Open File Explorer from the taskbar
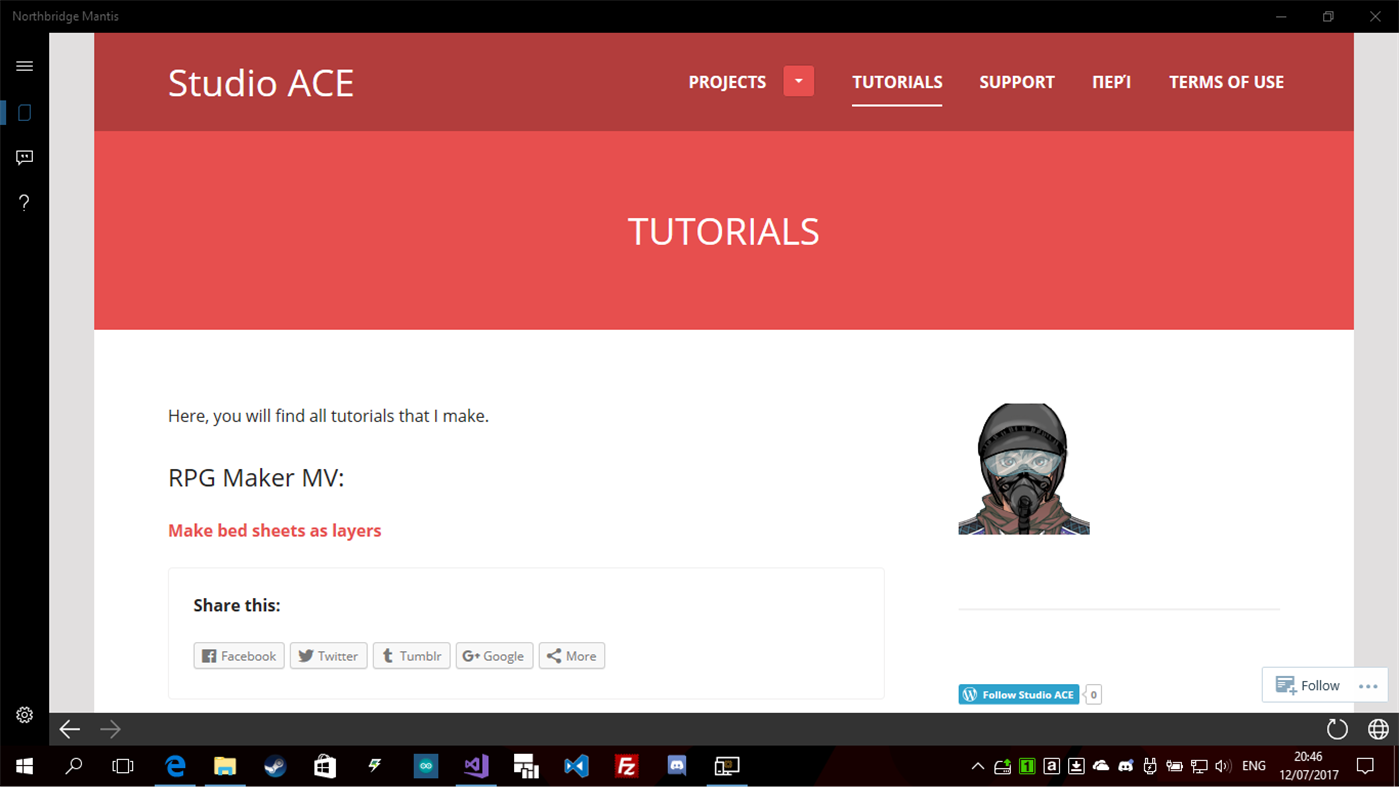The height and width of the screenshot is (787, 1399). click(225, 766)
